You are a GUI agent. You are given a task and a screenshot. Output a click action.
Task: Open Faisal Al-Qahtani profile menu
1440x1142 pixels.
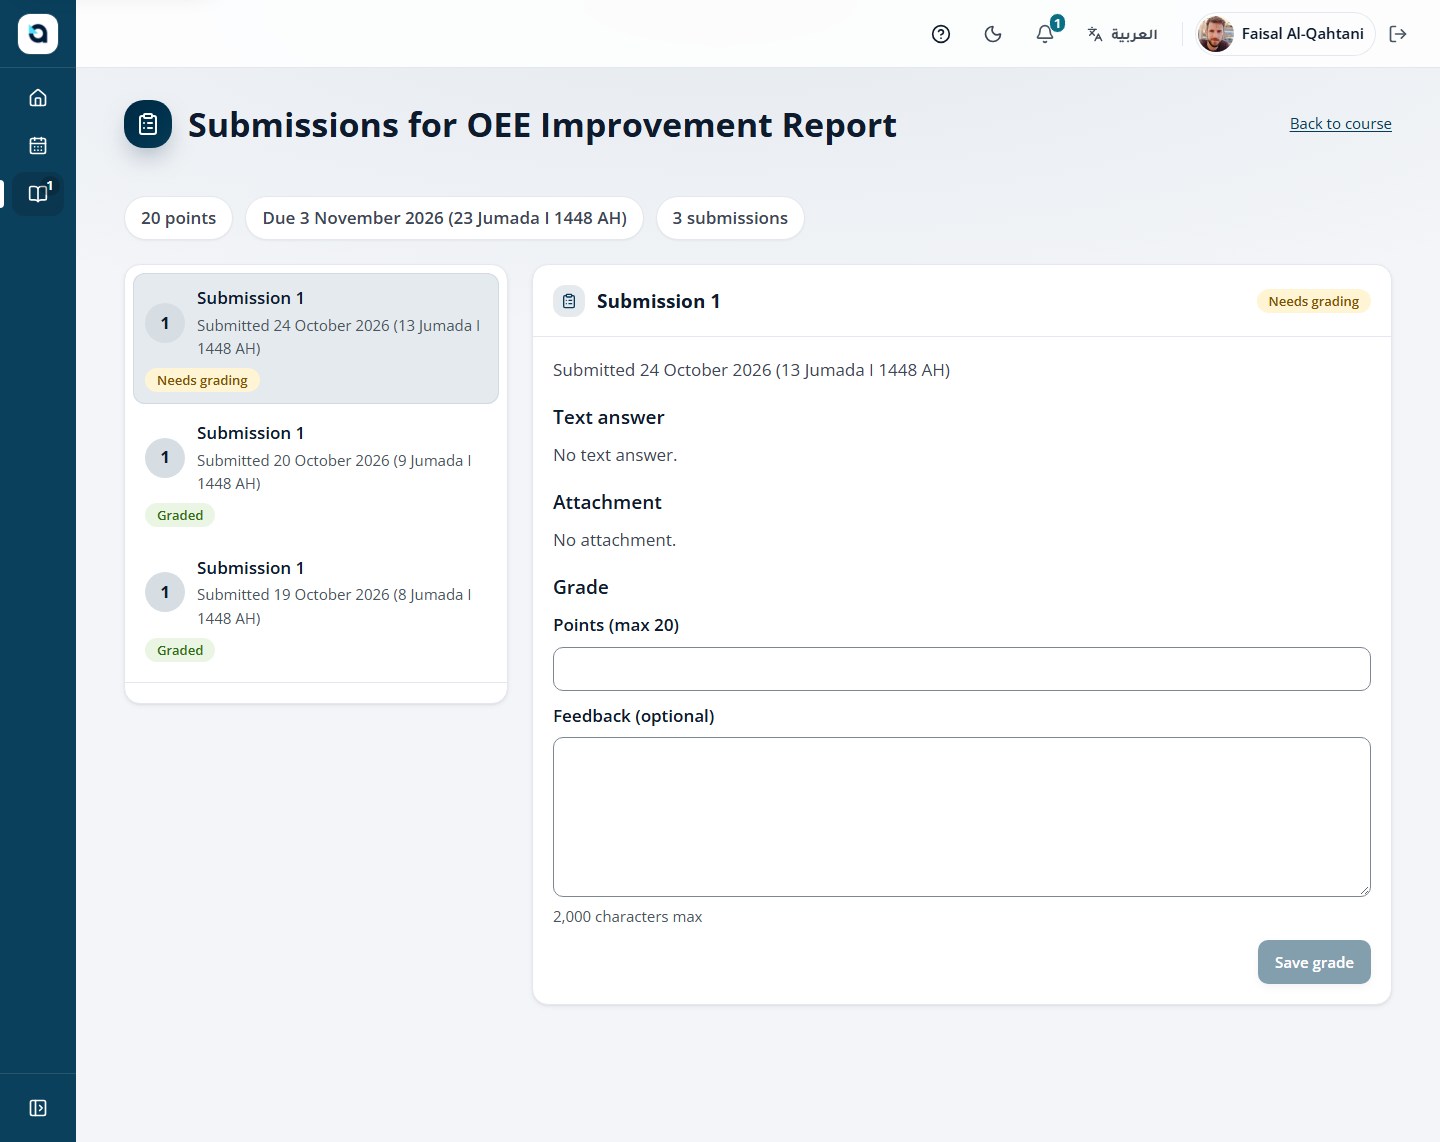click(1285, 34)
